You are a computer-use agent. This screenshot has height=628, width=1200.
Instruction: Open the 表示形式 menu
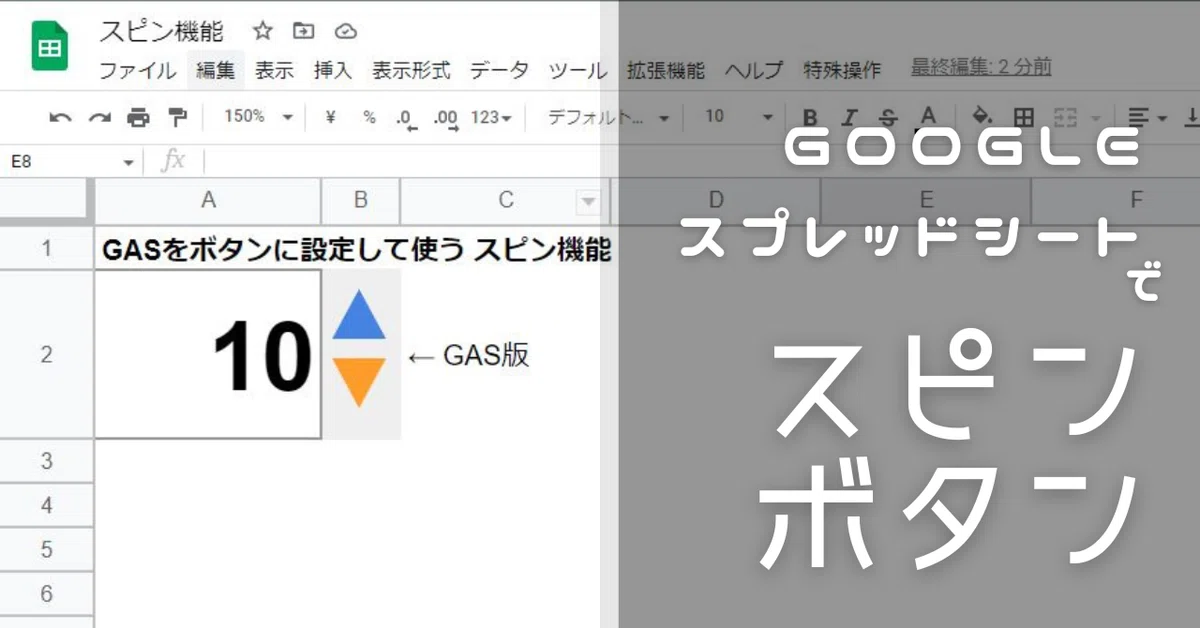(x=411, y=70)
